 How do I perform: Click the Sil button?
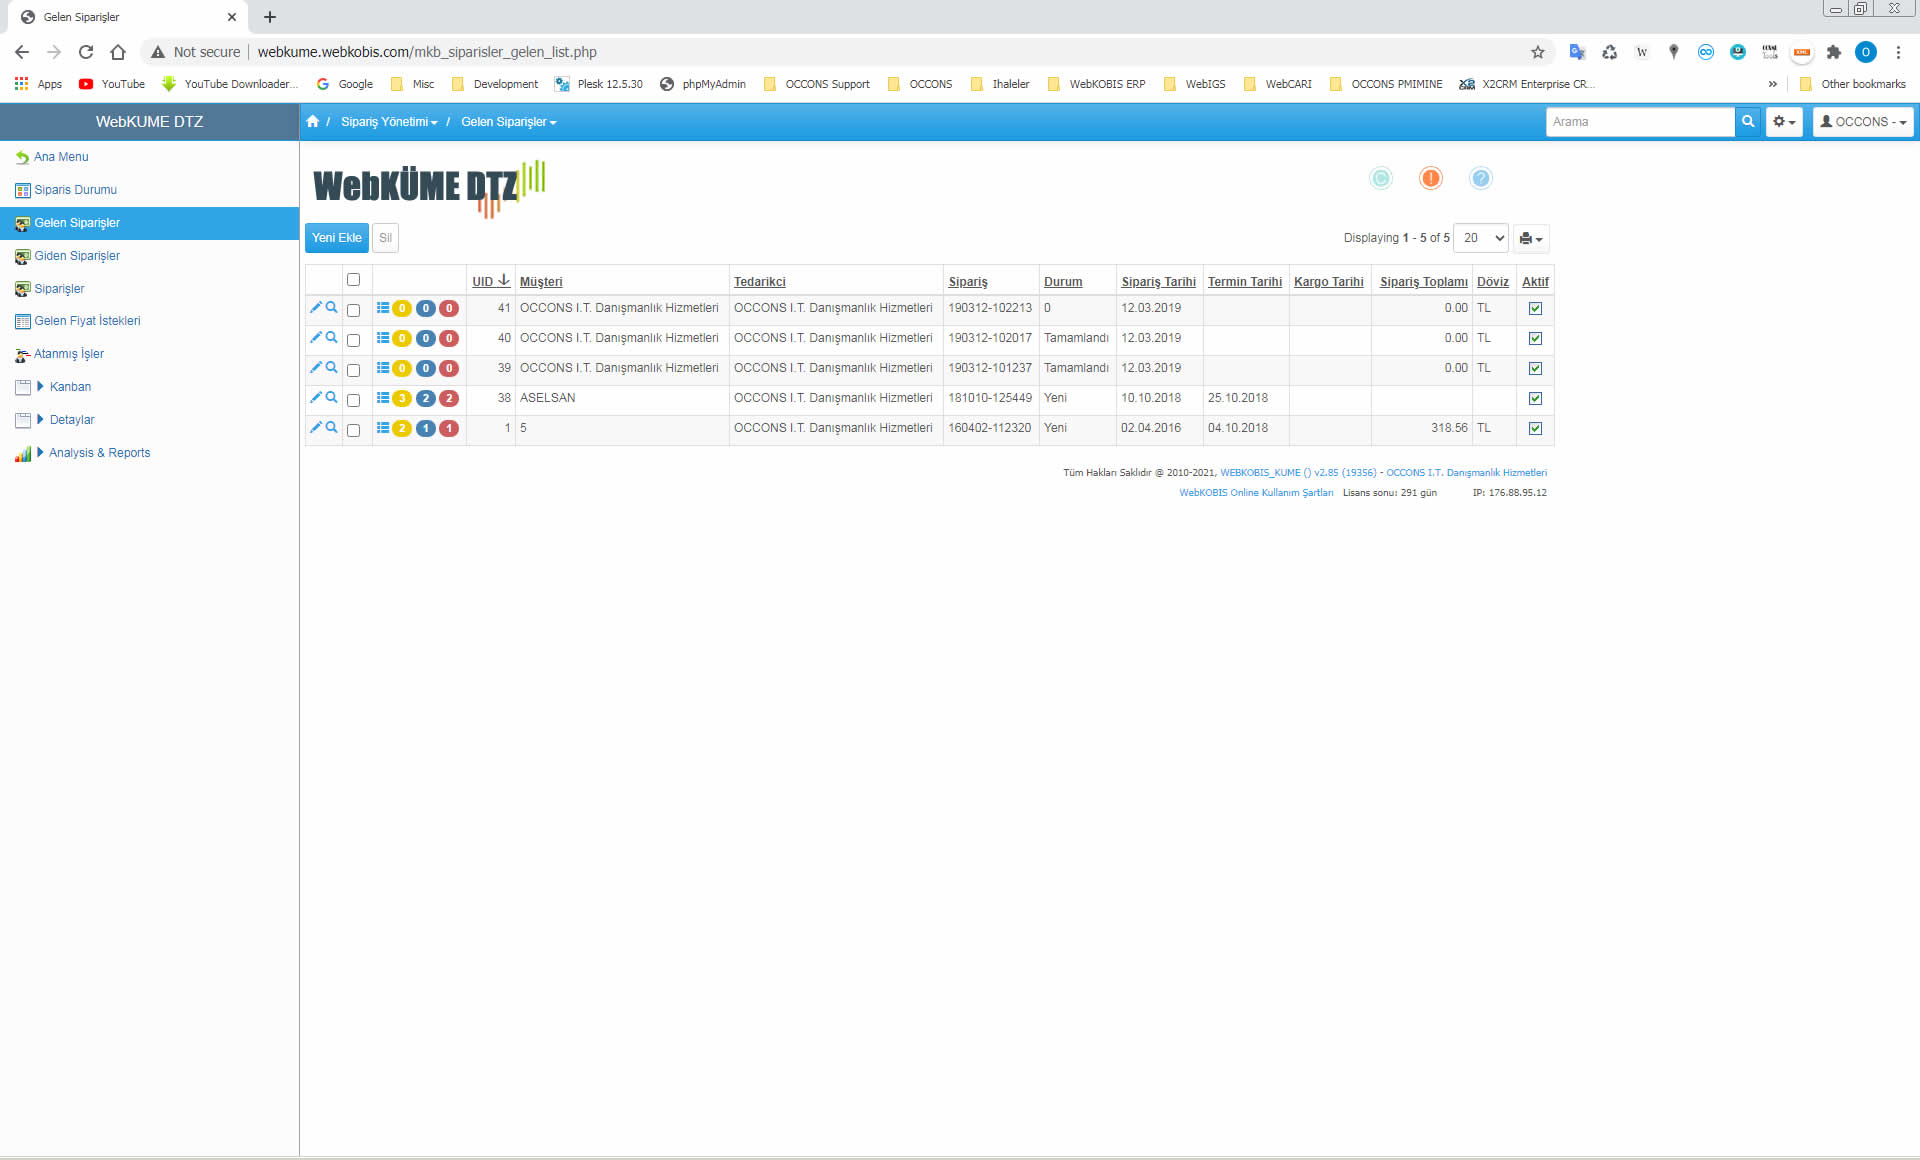[385, 238]
